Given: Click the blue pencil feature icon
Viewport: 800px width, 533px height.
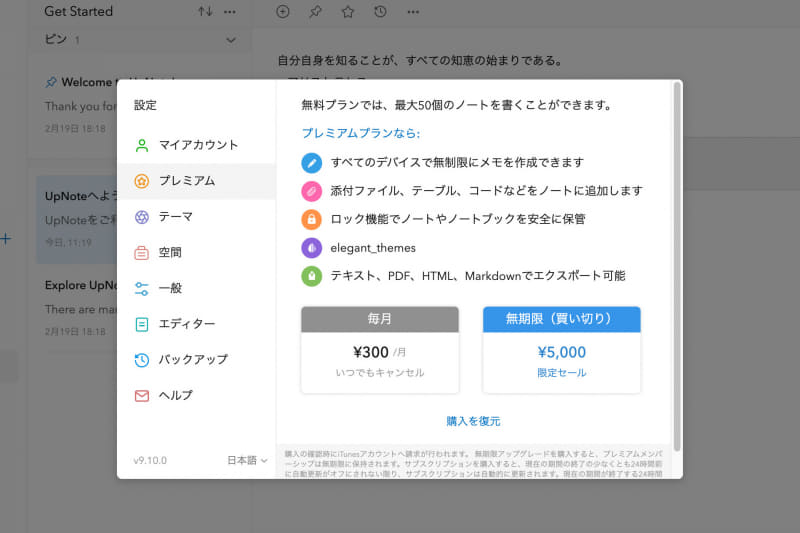Looking at the screenshot, I should [311, 163].
